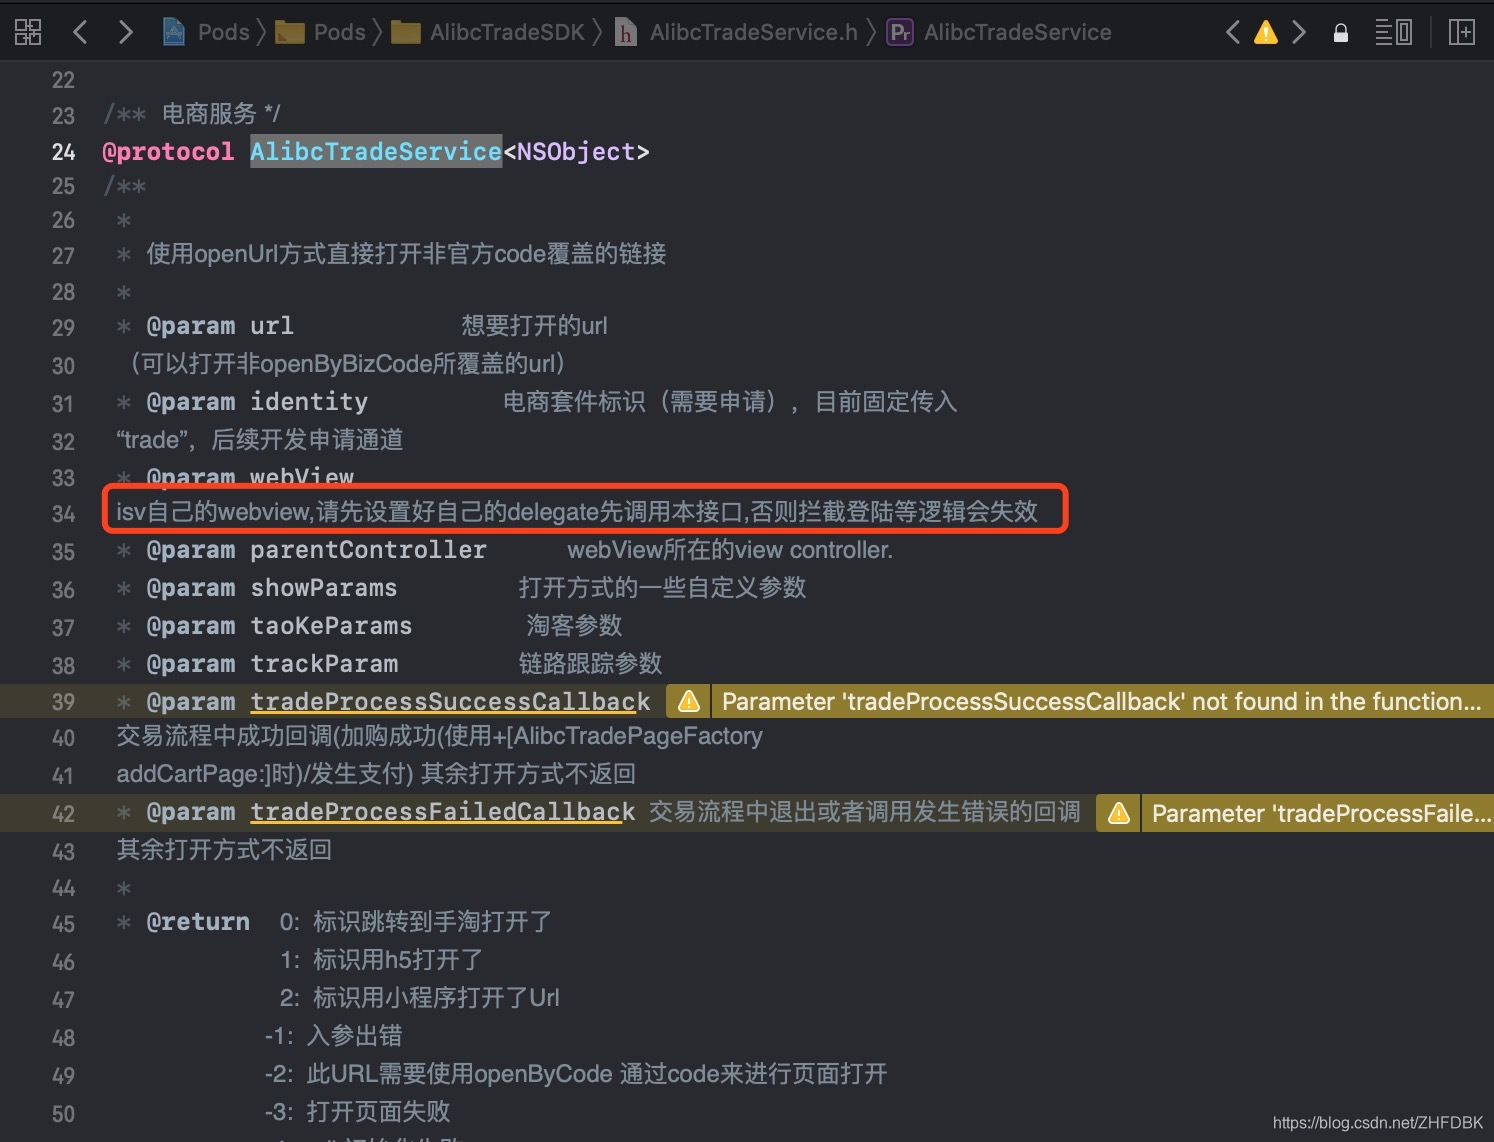
Task: Click the warning icon on line 42
Action: (1117, 813)
